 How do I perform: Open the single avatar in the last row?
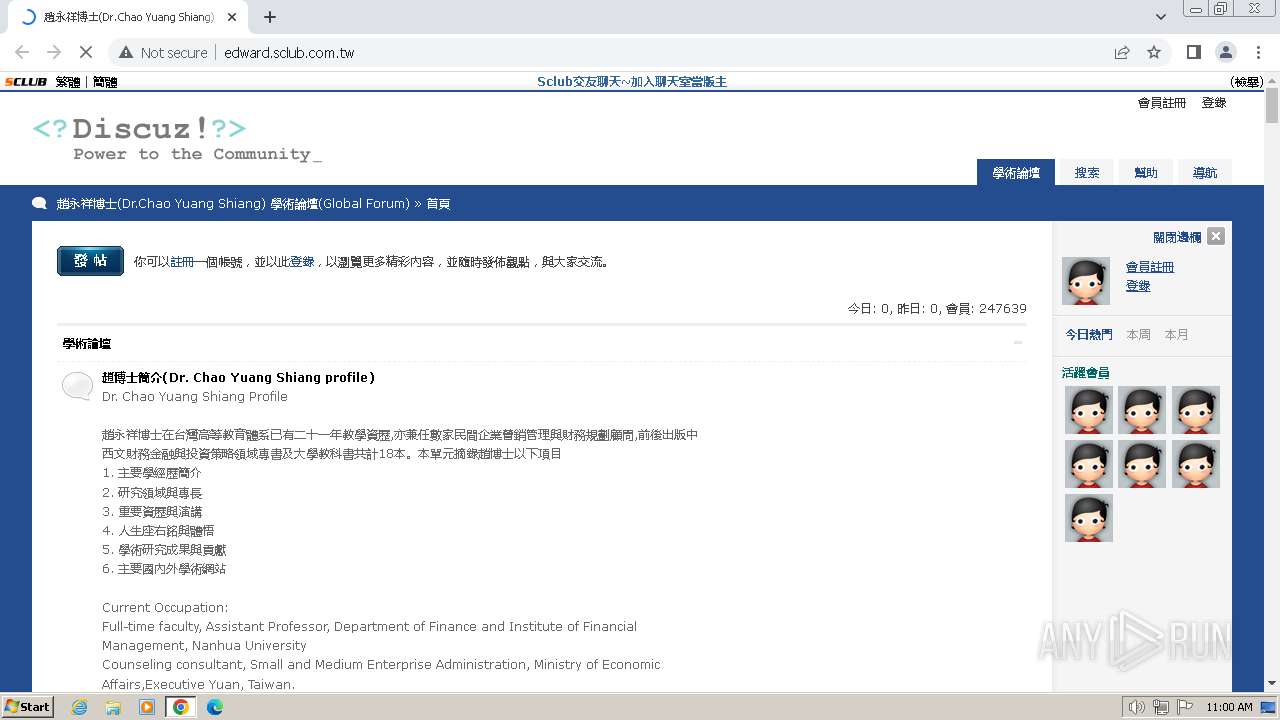point(1089,518)
